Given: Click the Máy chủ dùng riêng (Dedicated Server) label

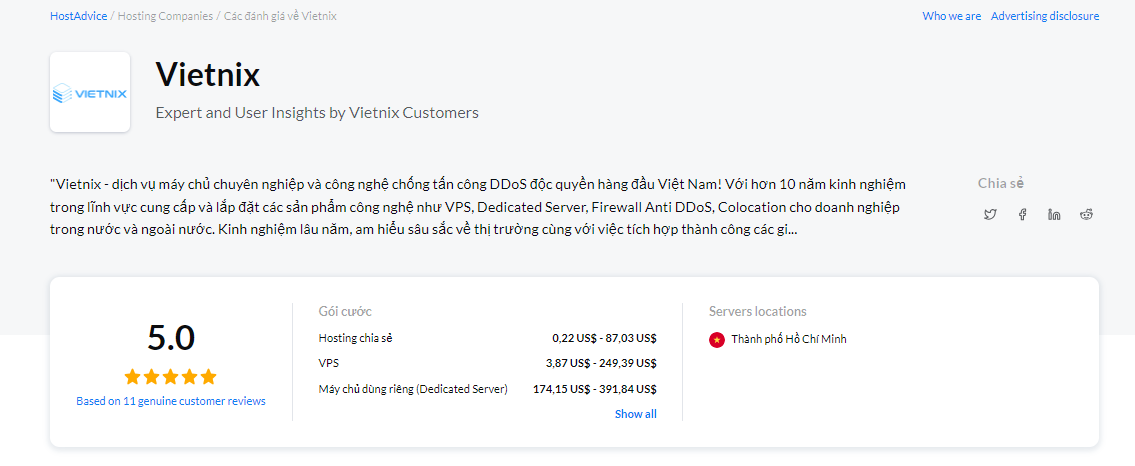Looking at the screenshot, I should (413, 389).
